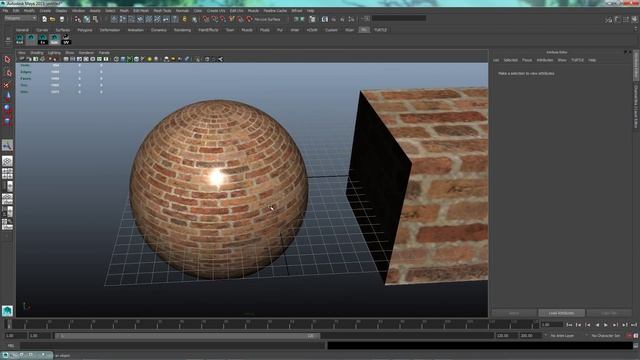The image size is (640, 360).
Task: Choose the Paint Selection tool
Action: coord(7,85)
